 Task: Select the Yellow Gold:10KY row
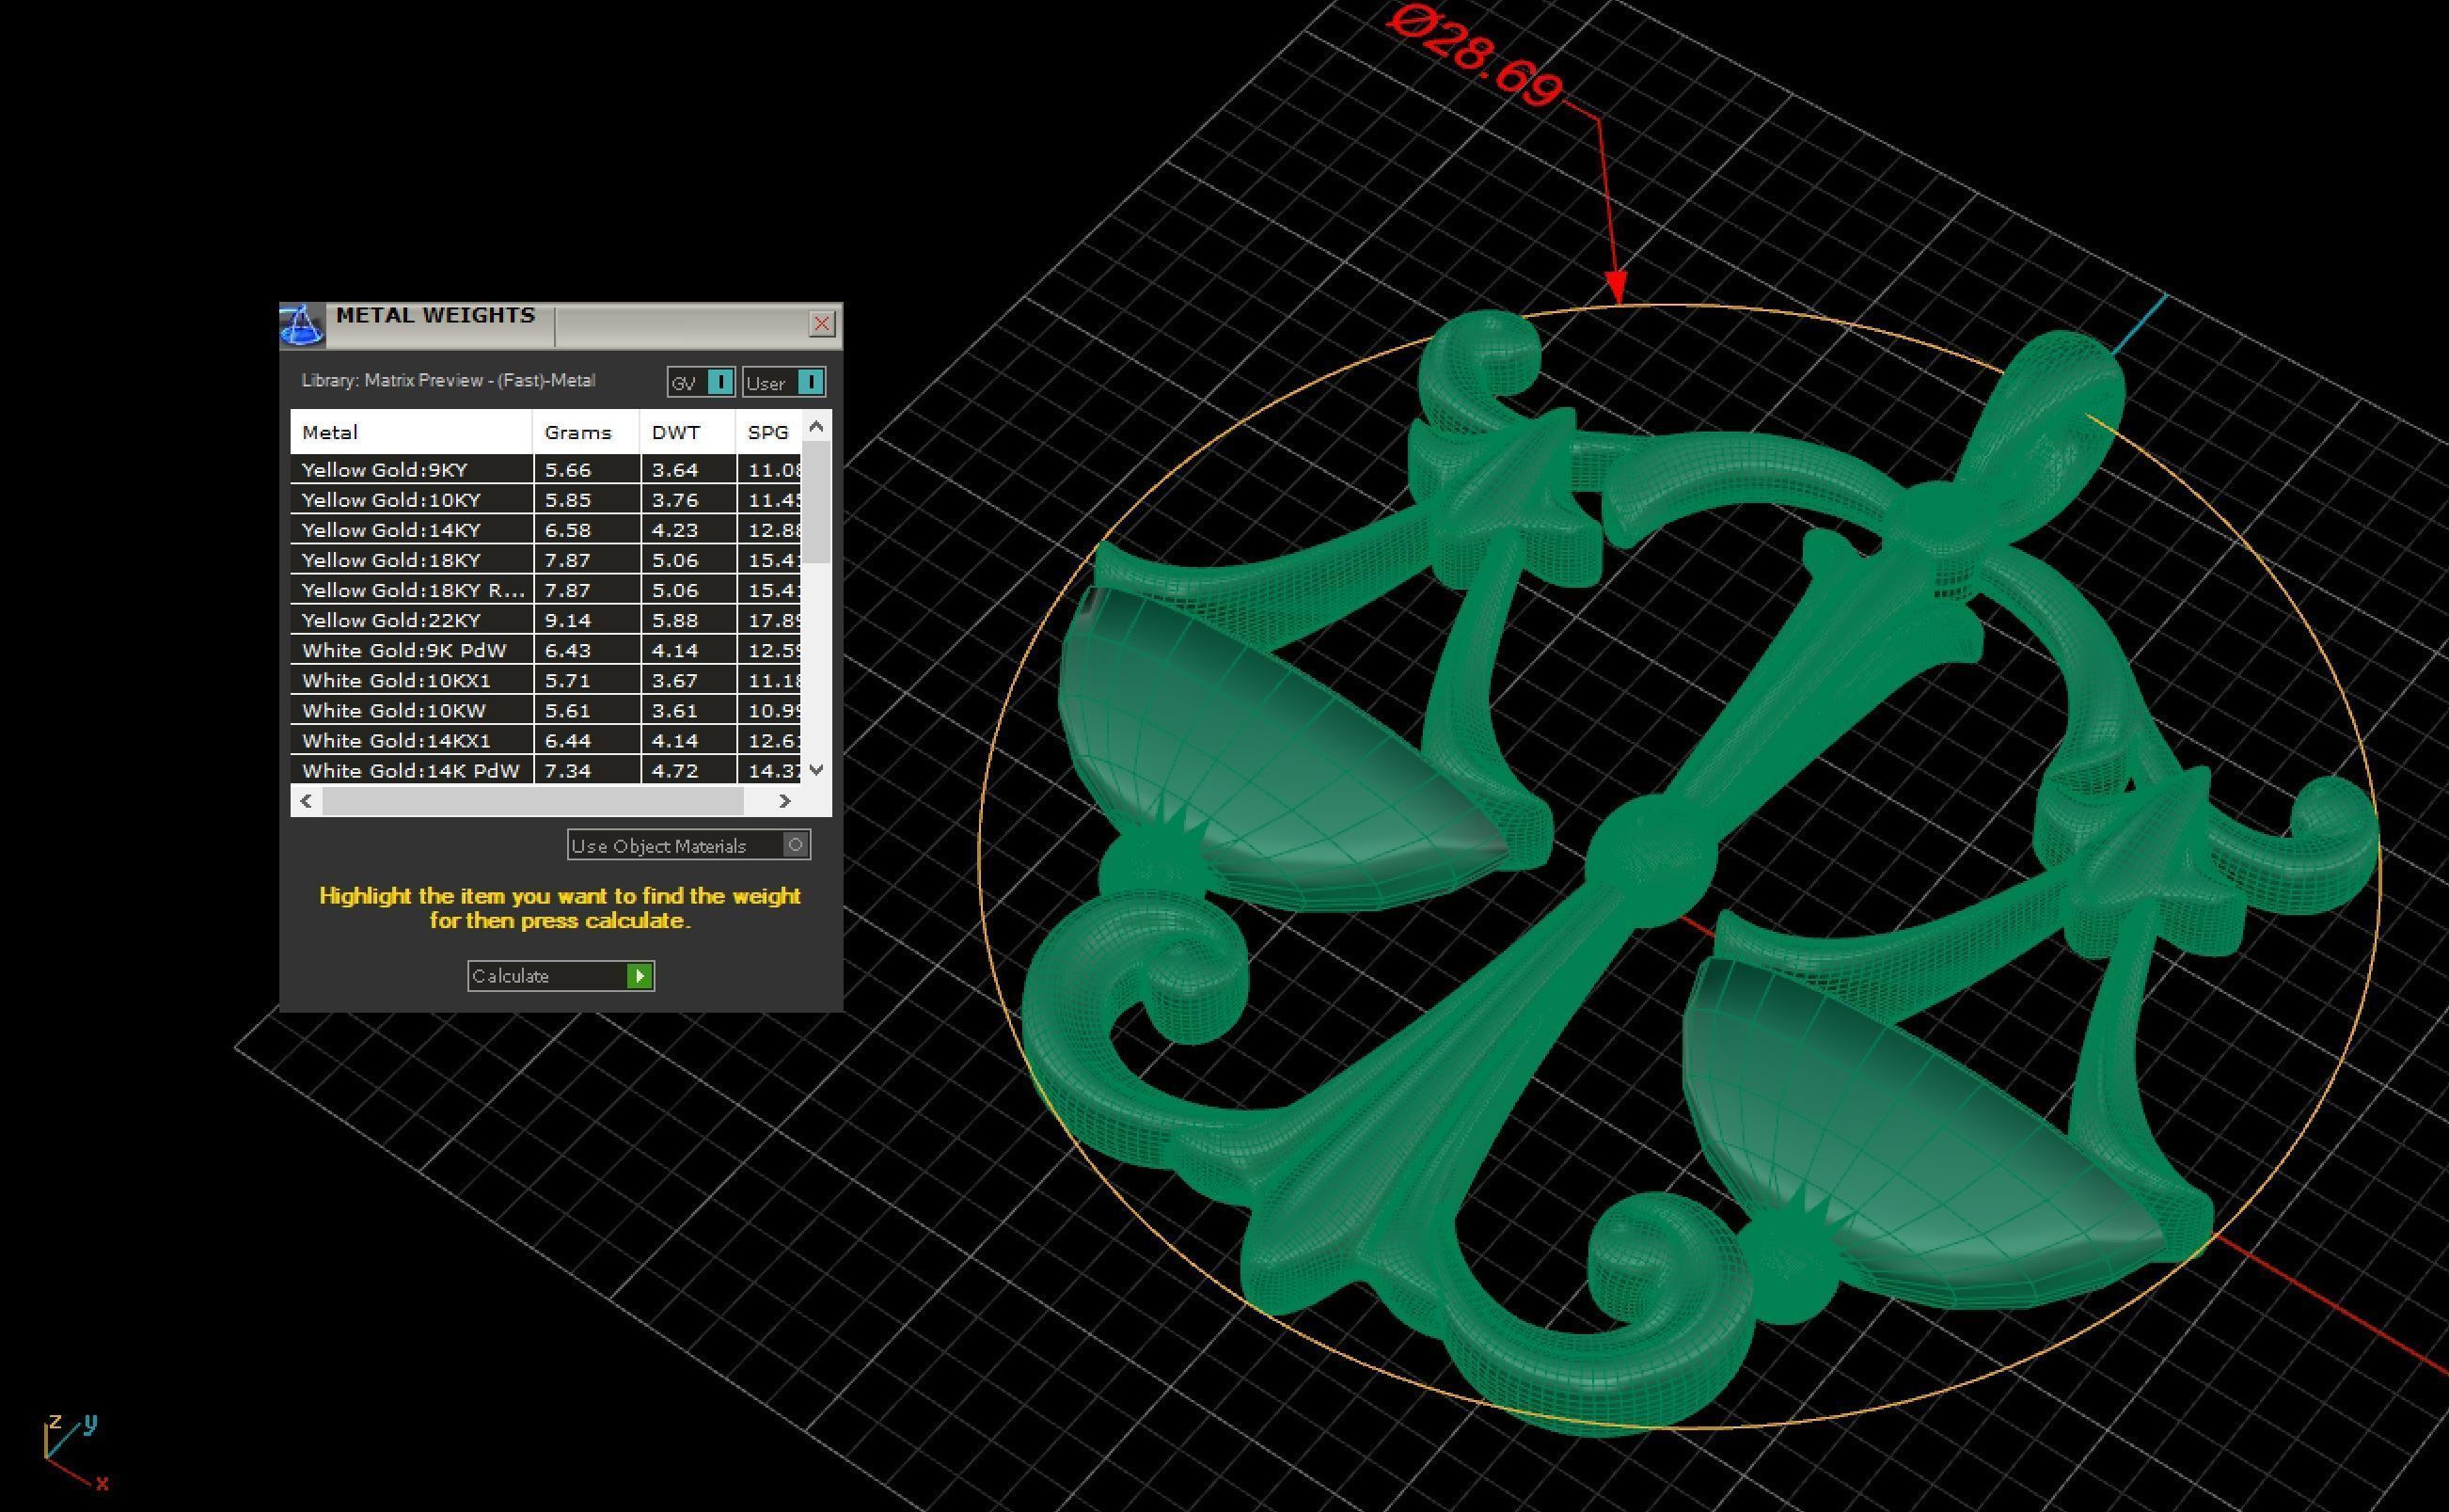click(x=547, y=499)
